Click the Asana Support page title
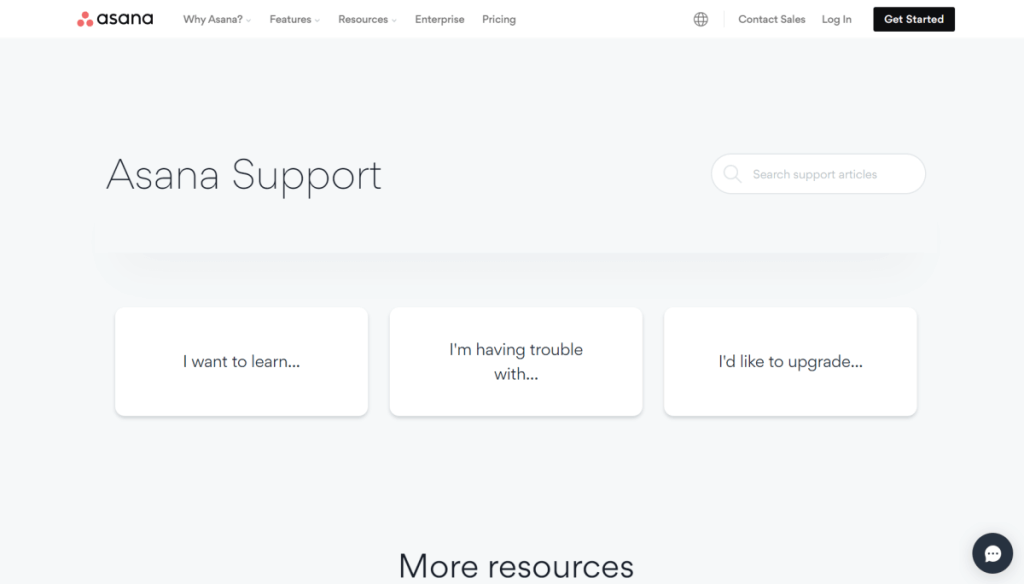The width and height of the screenshot is (1024, 584). [244, 175]
